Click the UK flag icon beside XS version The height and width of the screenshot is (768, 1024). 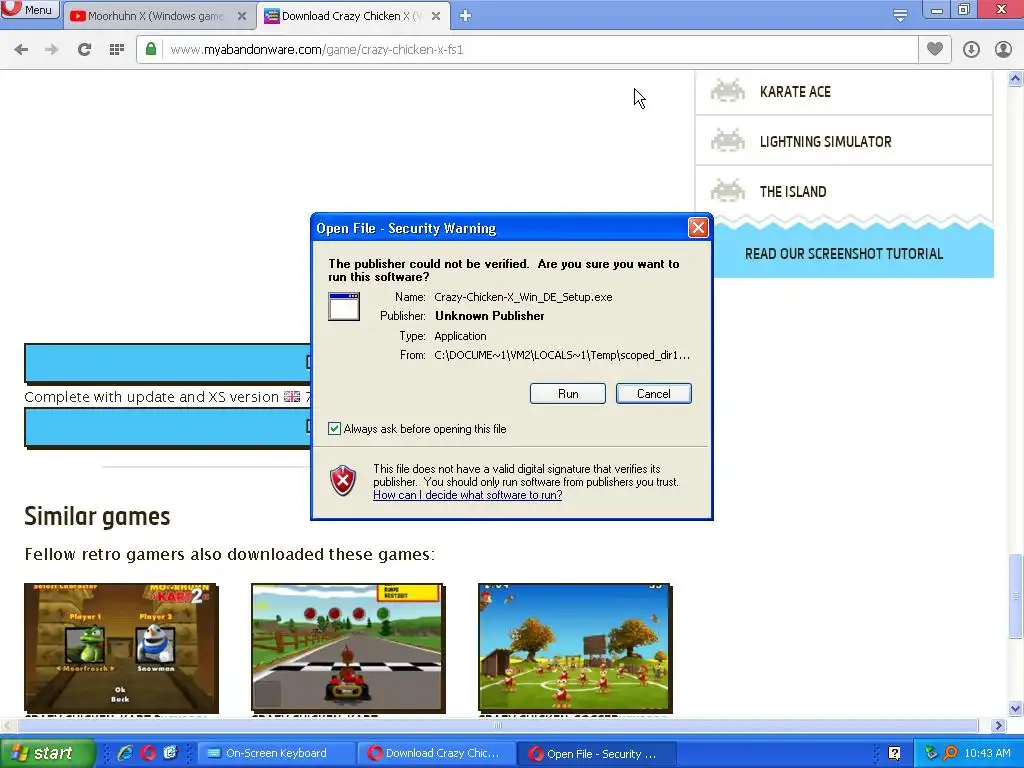[292, 396]
